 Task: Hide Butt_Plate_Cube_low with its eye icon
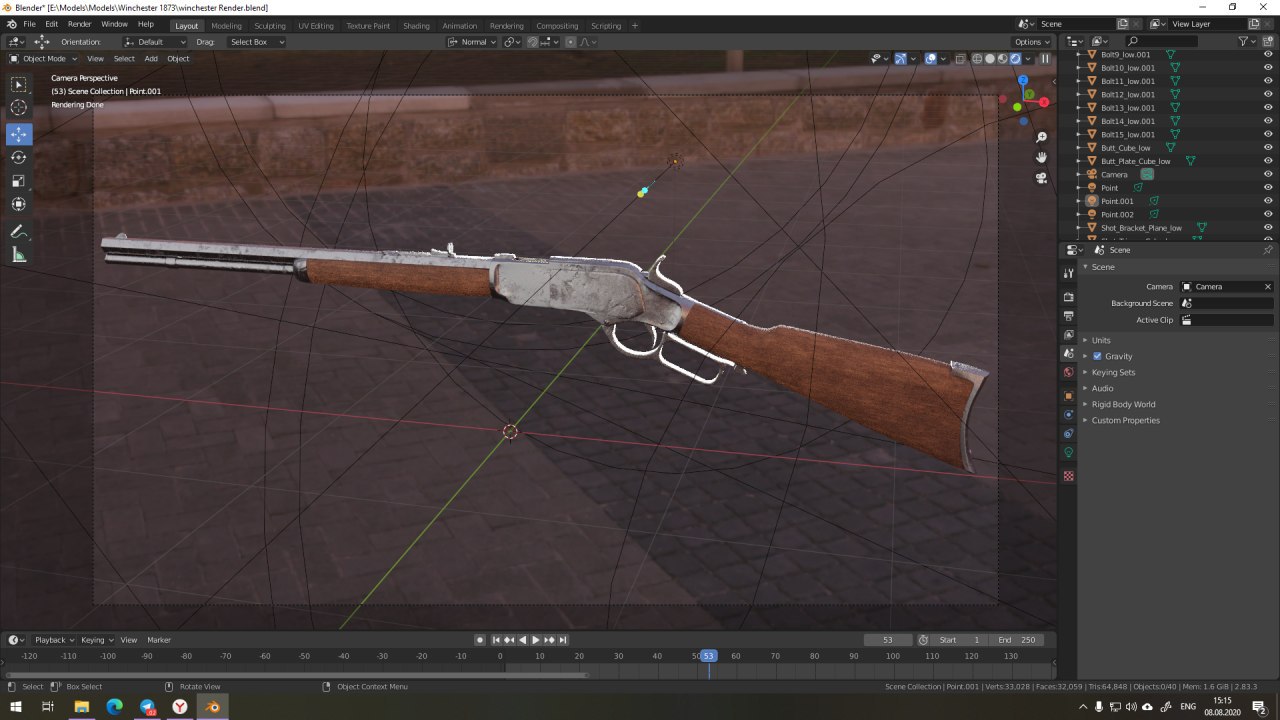(1268, 161)
